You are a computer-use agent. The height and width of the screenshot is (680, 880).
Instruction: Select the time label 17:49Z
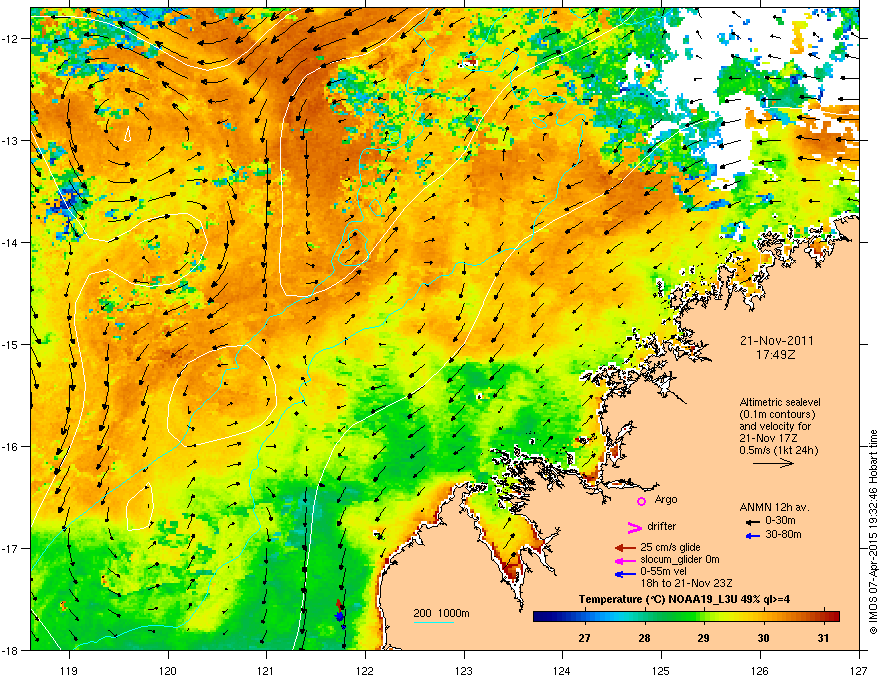tap(776, 355)
